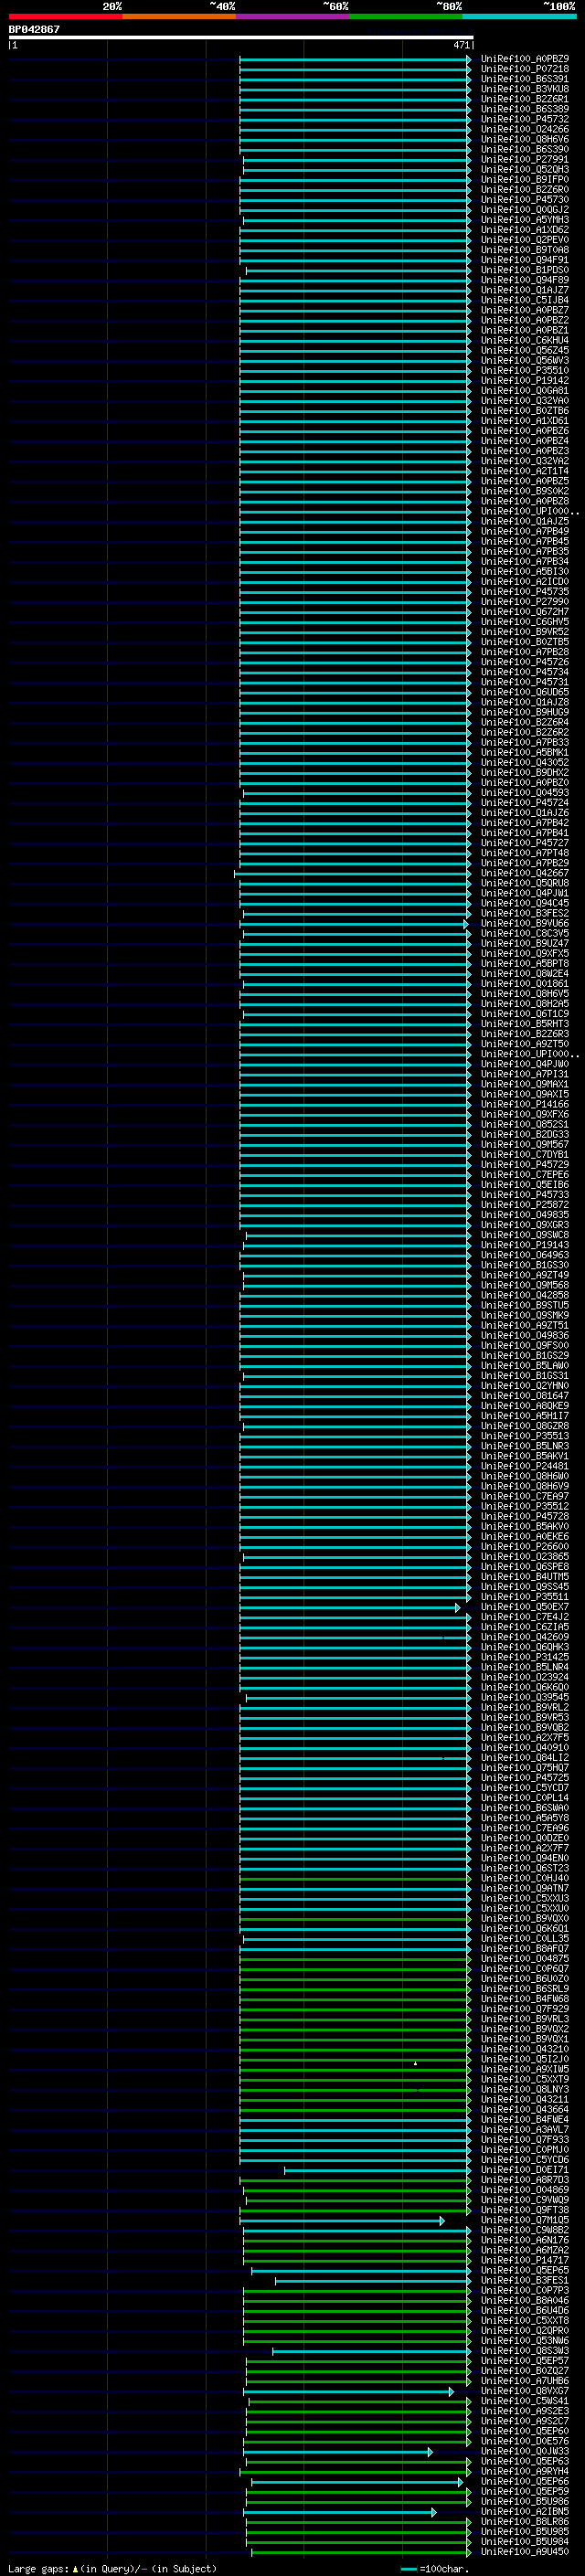This screenshot has height=2576, width=585.
Task: Select the UniRef100_P45729 row label
Action: click(525, 1165)
